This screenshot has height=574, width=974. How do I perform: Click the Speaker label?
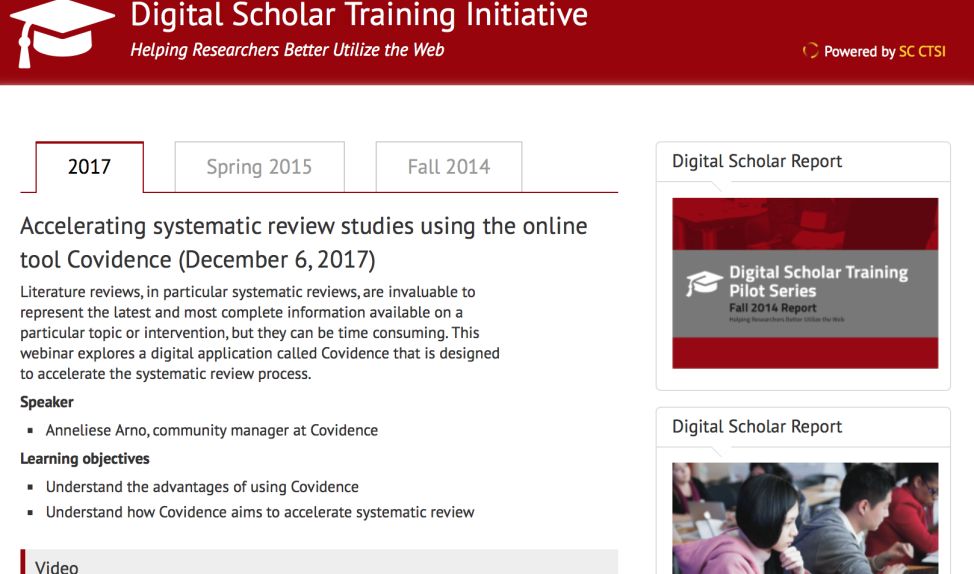(47, 402)
